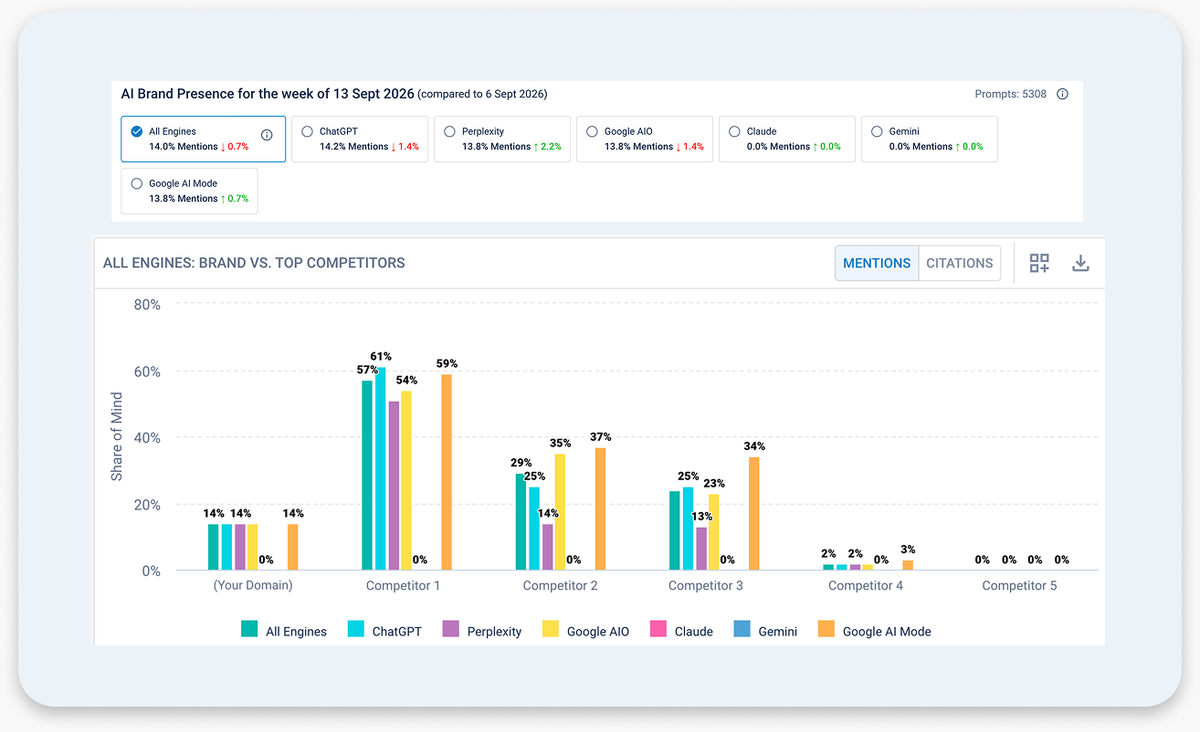Click the Competitor 2 axis label
The image size is (1200, 732).
point(560,585)
